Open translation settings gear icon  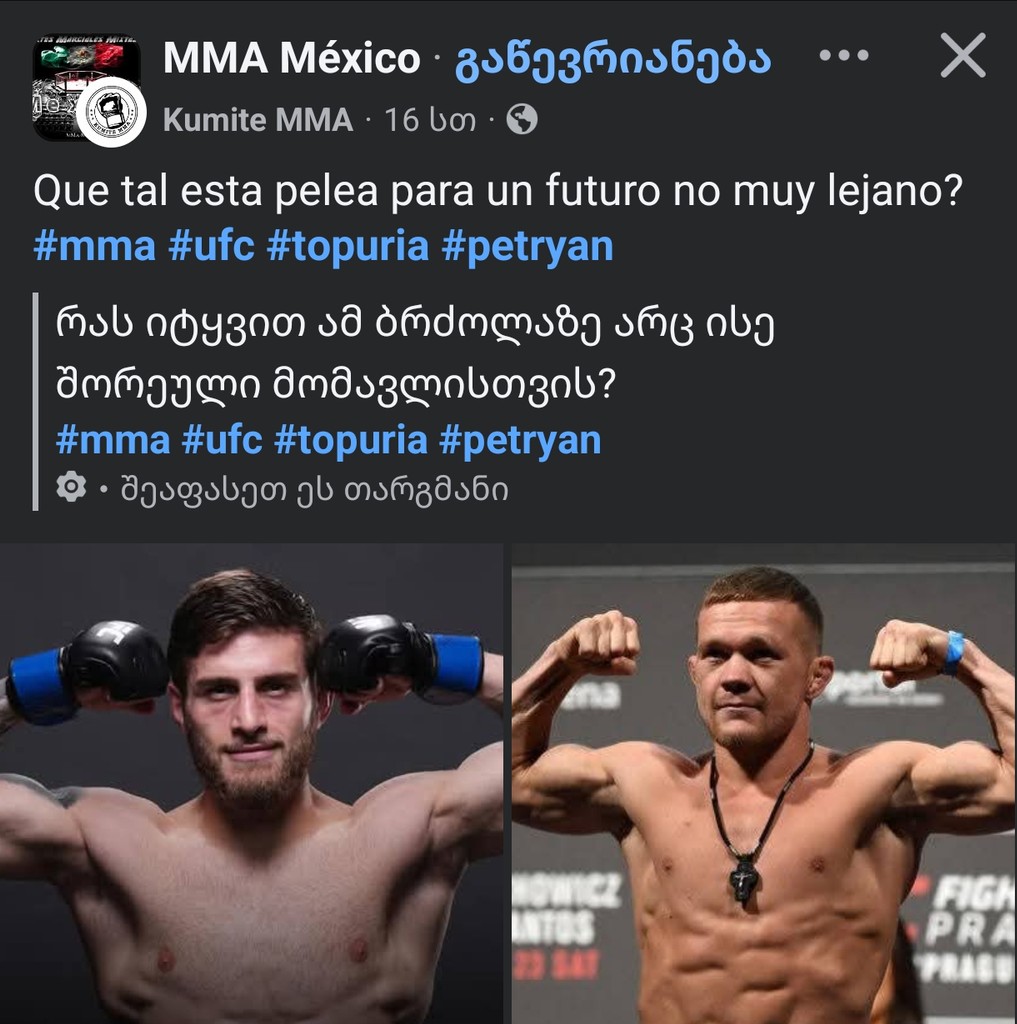(71, 487)
